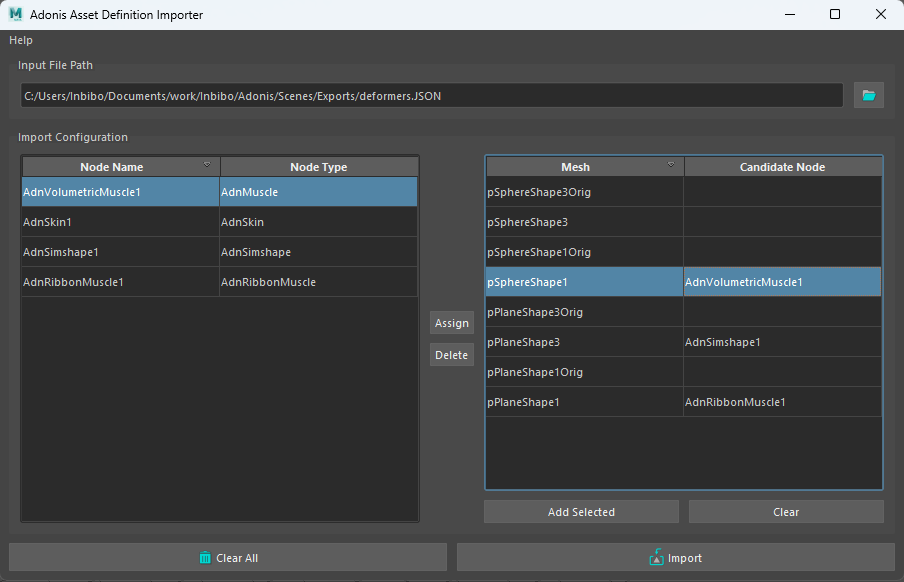Select the AdnSimshape1 node name cell
The image size is (904, 582).
pos(120,252)
